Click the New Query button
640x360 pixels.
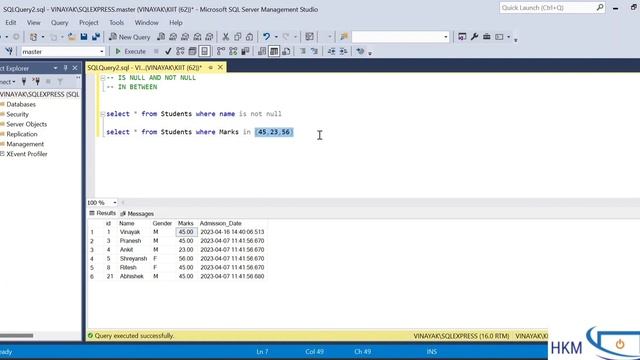[130, 37]
